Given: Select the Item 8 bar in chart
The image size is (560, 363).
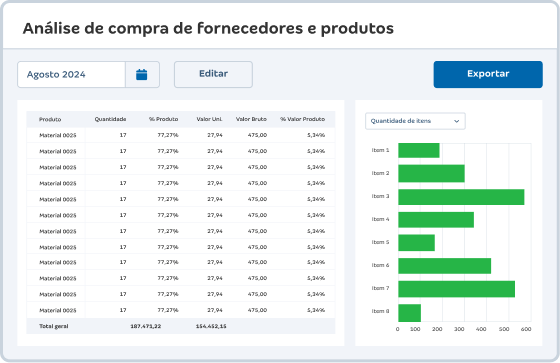Looking at the screenshot, I should tap(409, 313).
